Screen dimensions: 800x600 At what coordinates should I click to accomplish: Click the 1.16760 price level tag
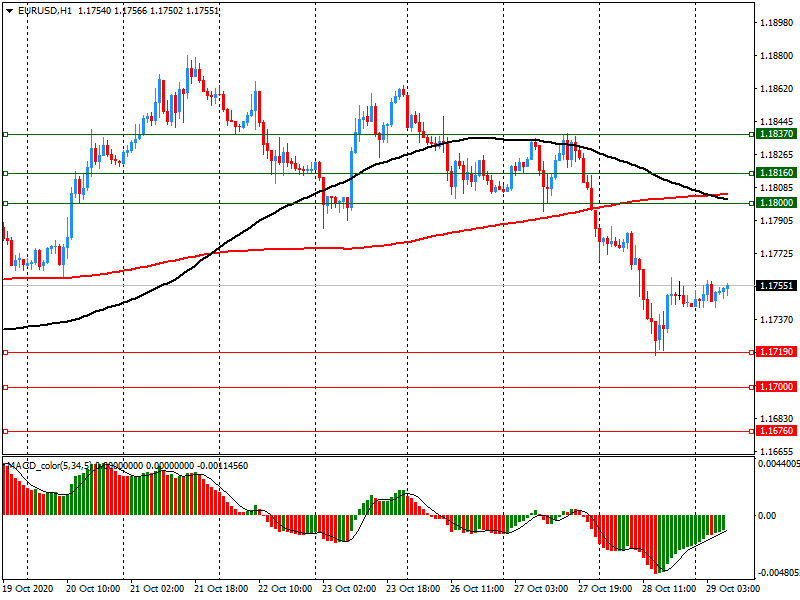tap(776, 431)
